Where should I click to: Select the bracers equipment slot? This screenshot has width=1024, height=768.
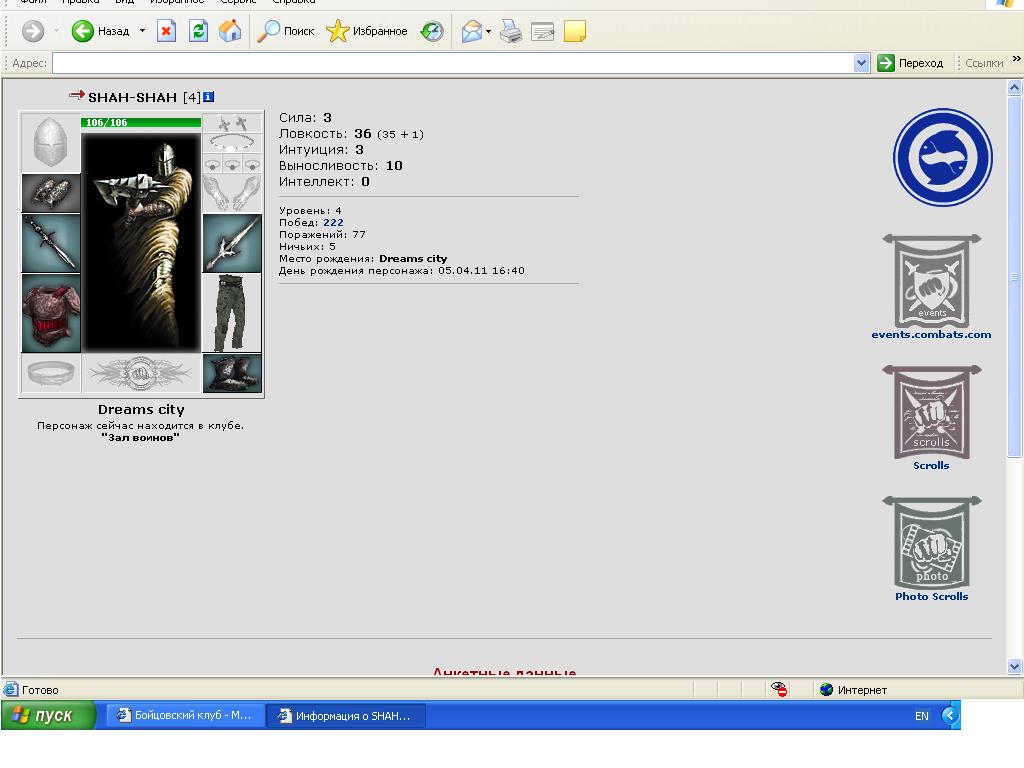tap(51, 193)
